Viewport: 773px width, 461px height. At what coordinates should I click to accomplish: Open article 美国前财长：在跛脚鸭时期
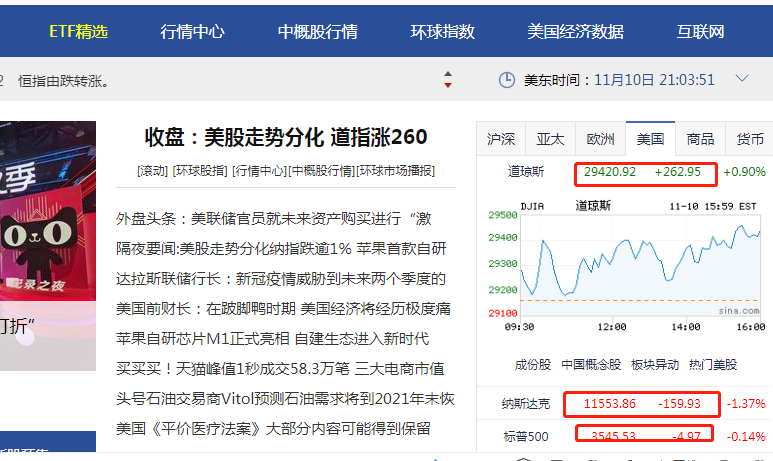283,309
